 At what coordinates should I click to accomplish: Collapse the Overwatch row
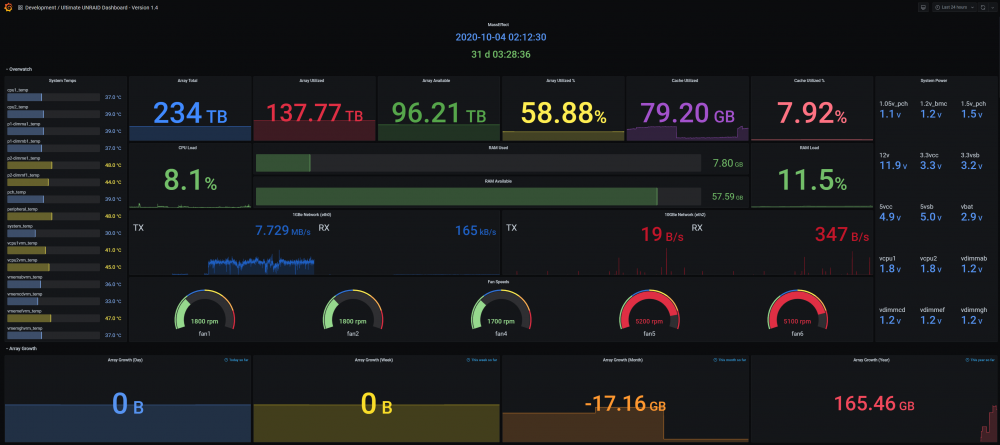pos(19,69)
